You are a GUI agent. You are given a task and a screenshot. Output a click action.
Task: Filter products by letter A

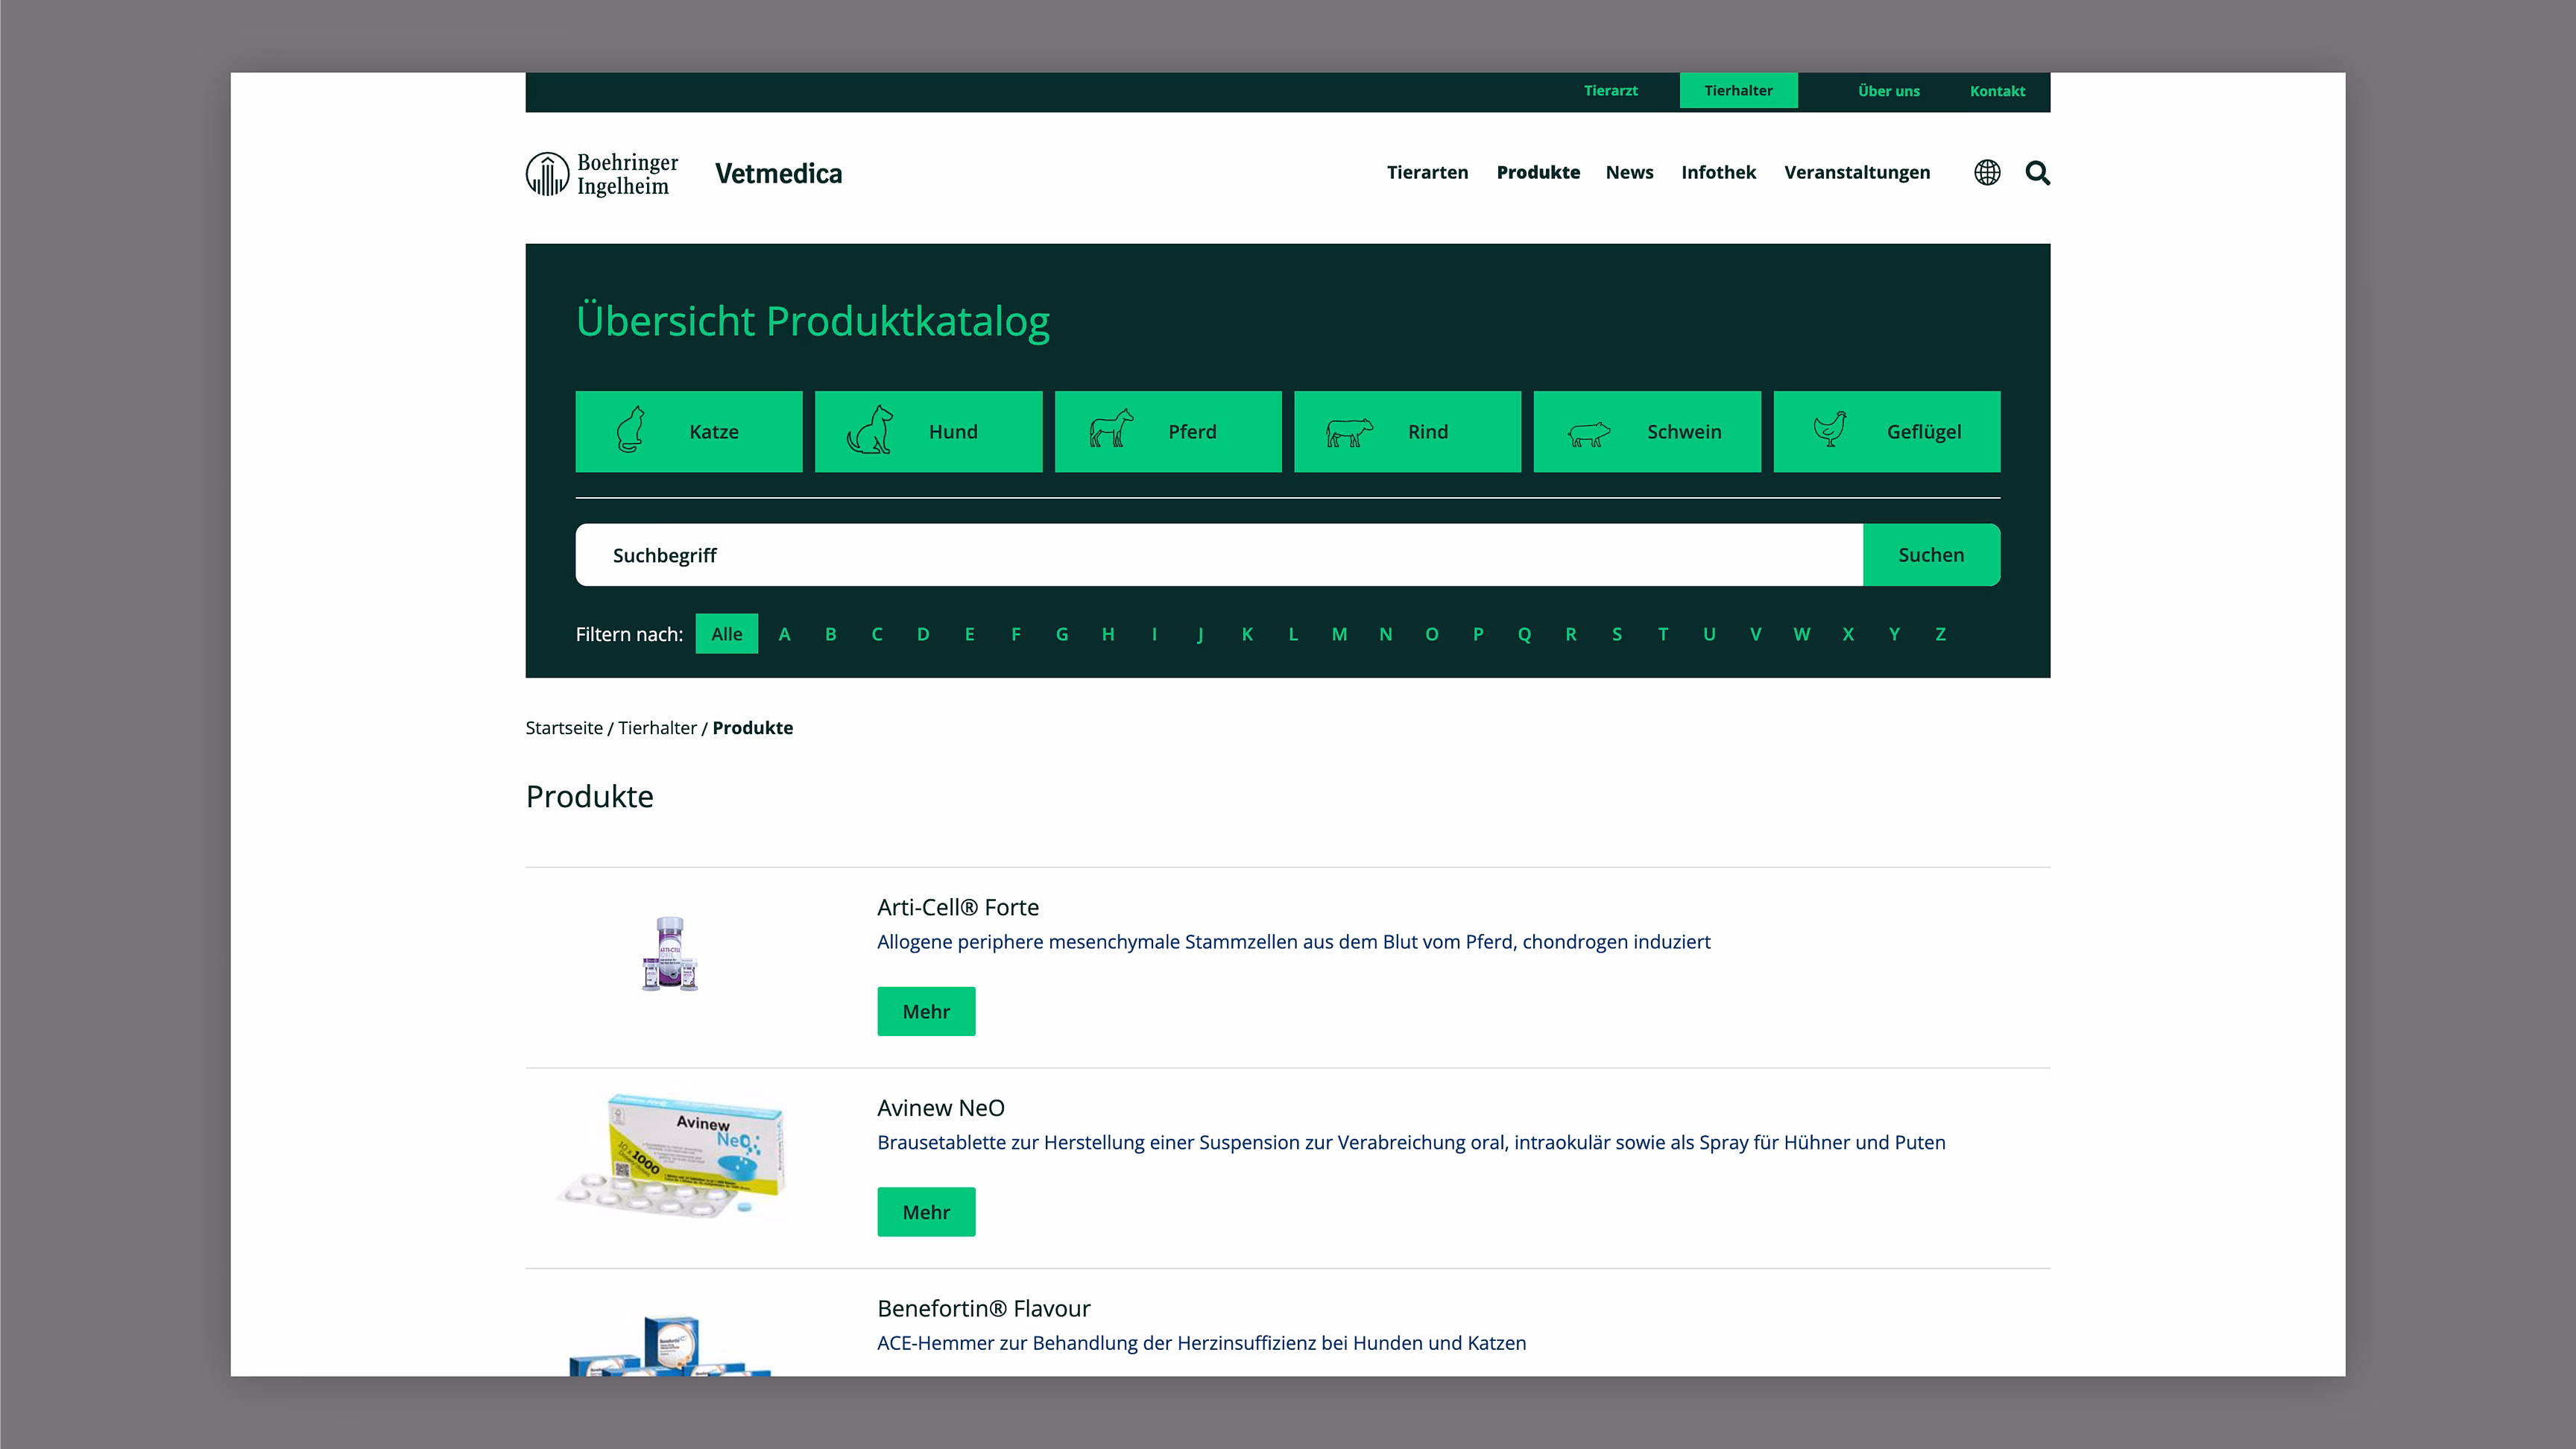[x=784, y=634]
